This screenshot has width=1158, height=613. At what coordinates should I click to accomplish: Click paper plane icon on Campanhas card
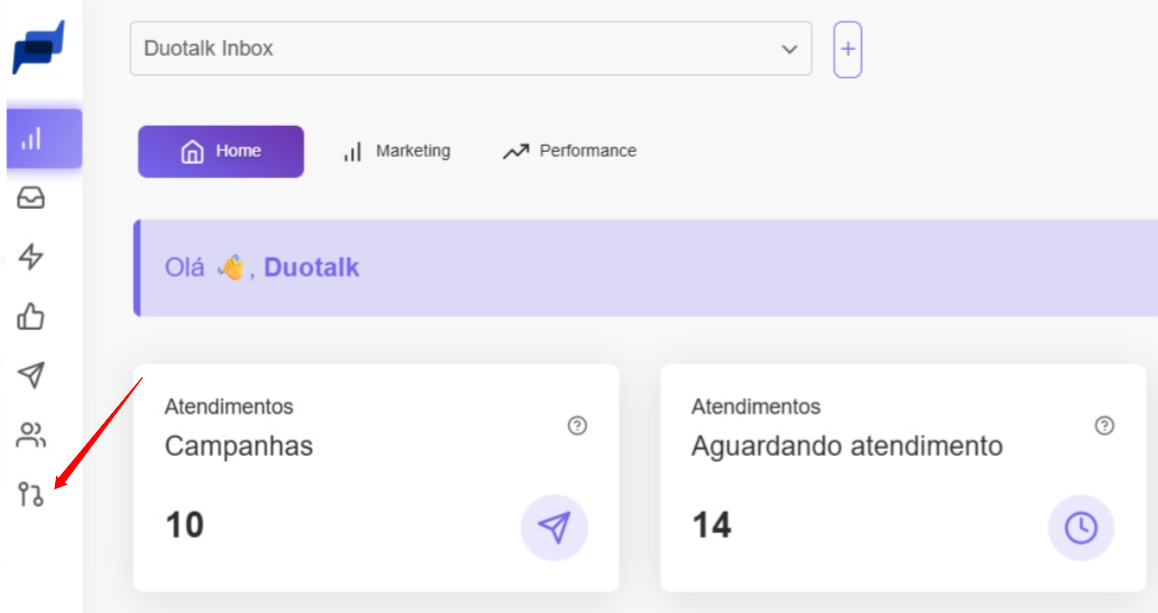point(555,527)
